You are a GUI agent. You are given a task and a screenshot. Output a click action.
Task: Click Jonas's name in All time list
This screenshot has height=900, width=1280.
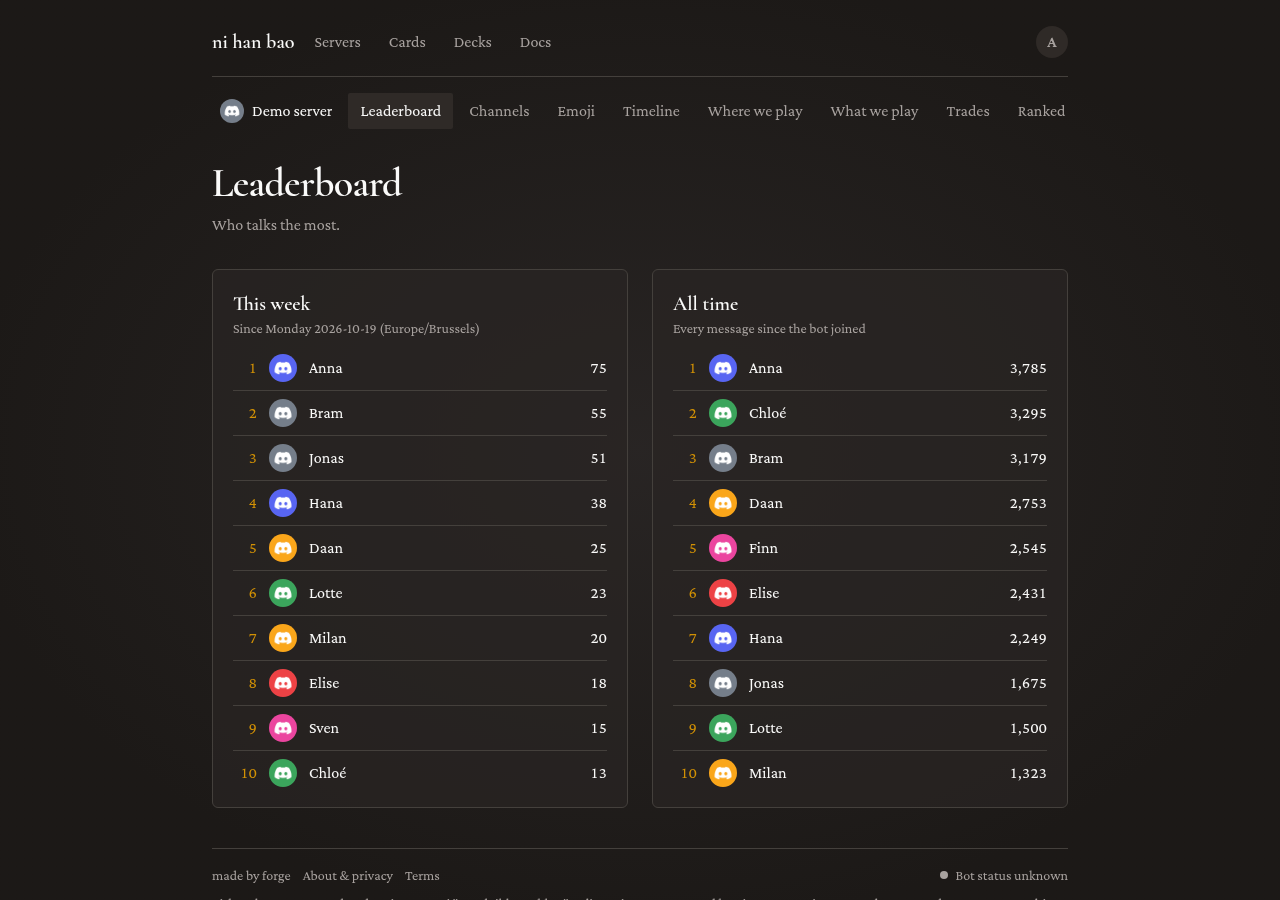tap(766, 683)
